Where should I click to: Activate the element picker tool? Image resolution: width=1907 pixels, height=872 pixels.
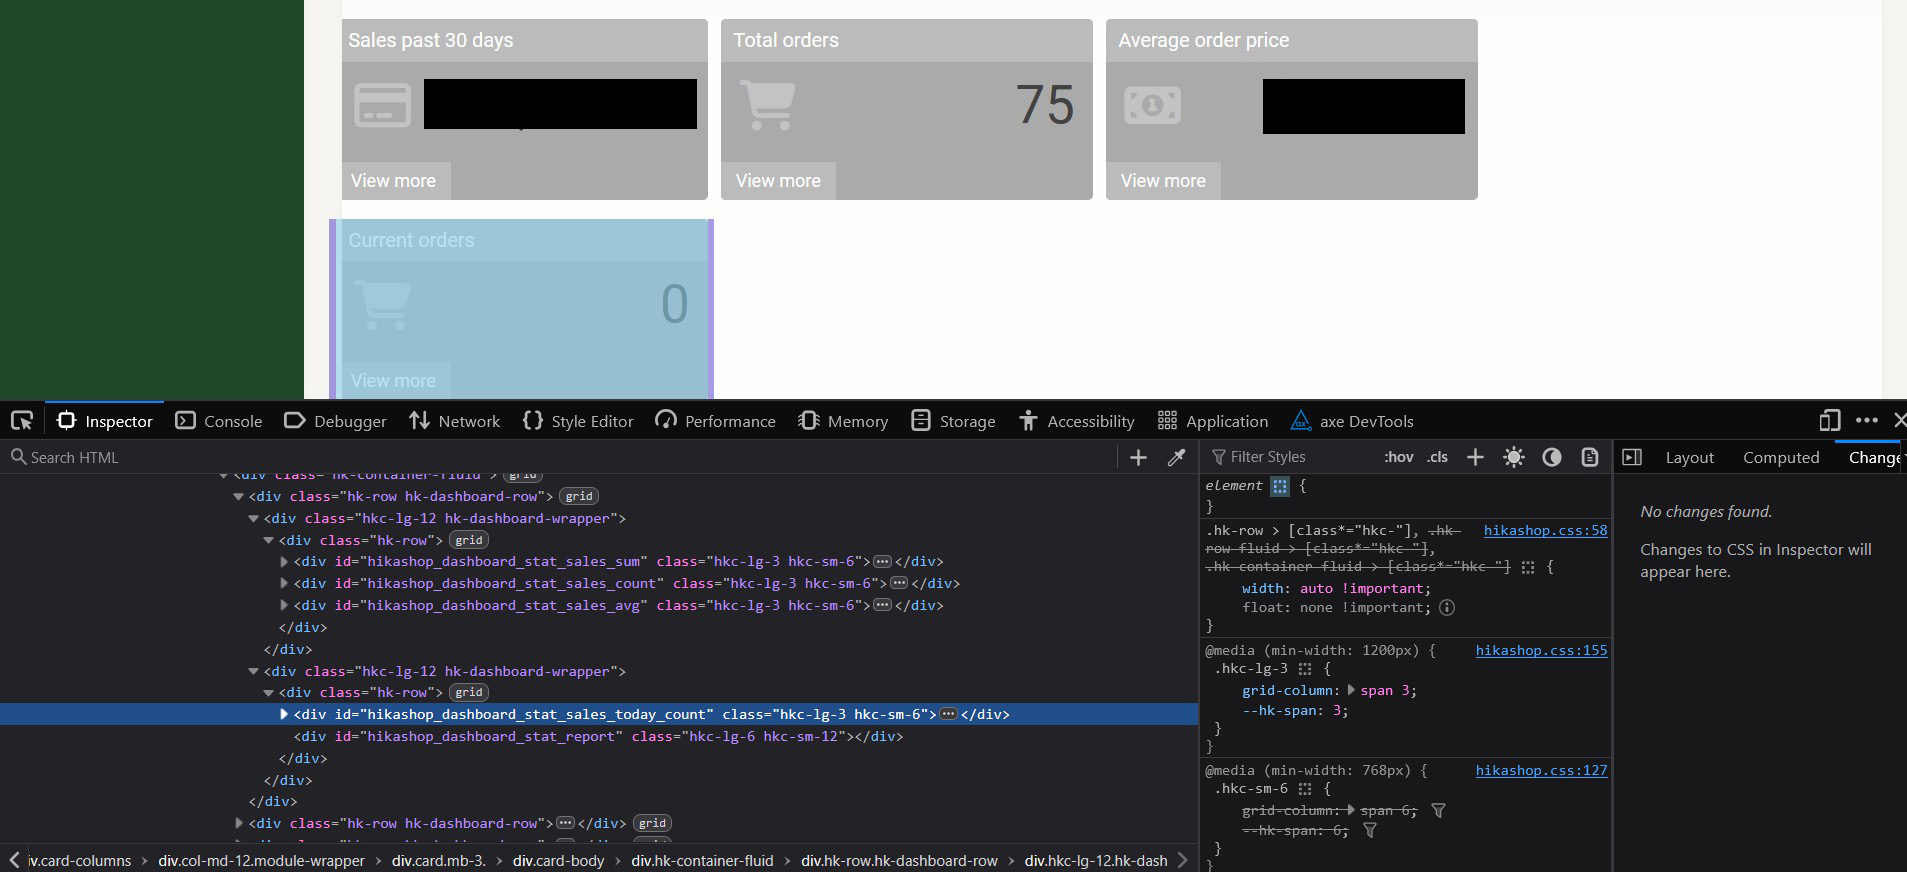click(22, 421)
